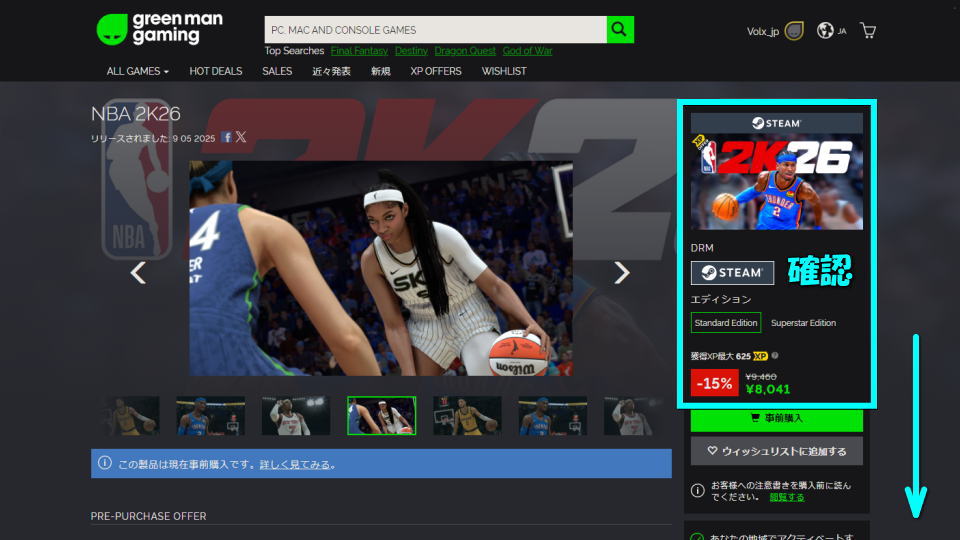Click the info icon in pre-purchase banner

point(105,463)
